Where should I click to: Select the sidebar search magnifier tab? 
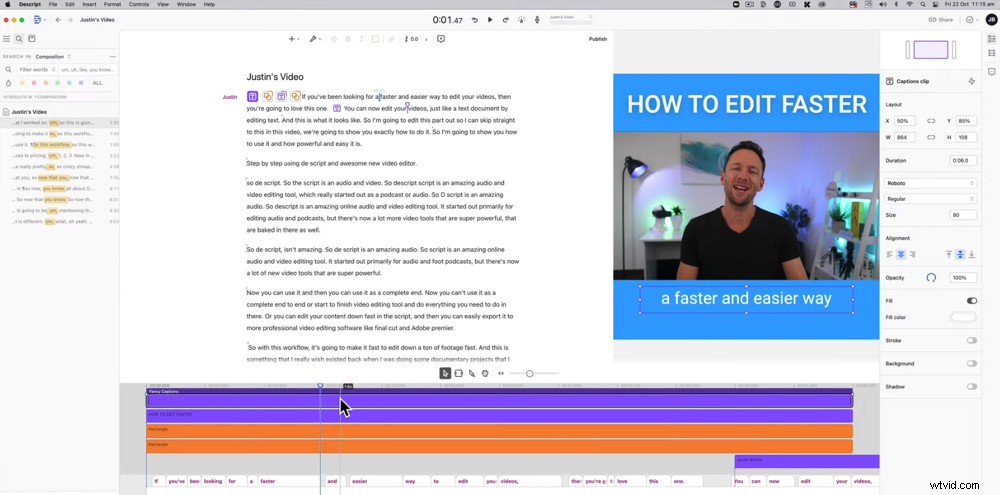19,39
